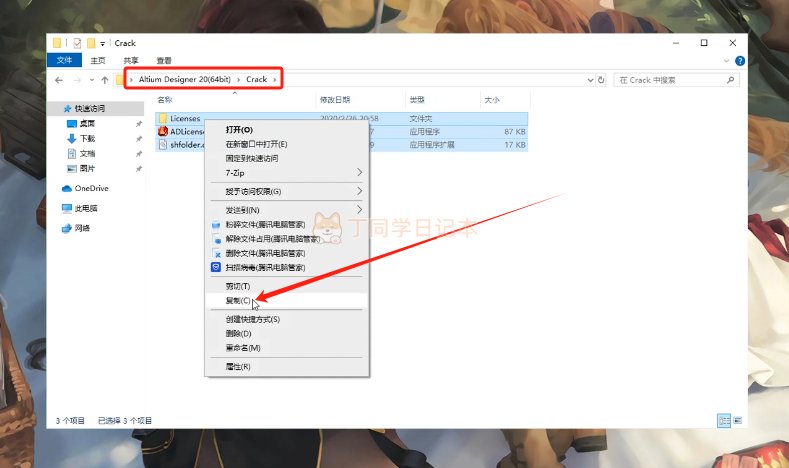The width and height of the screenshot is (789, 468).
Task: Select Crack segment in the address path
Action: coord(257,80)
